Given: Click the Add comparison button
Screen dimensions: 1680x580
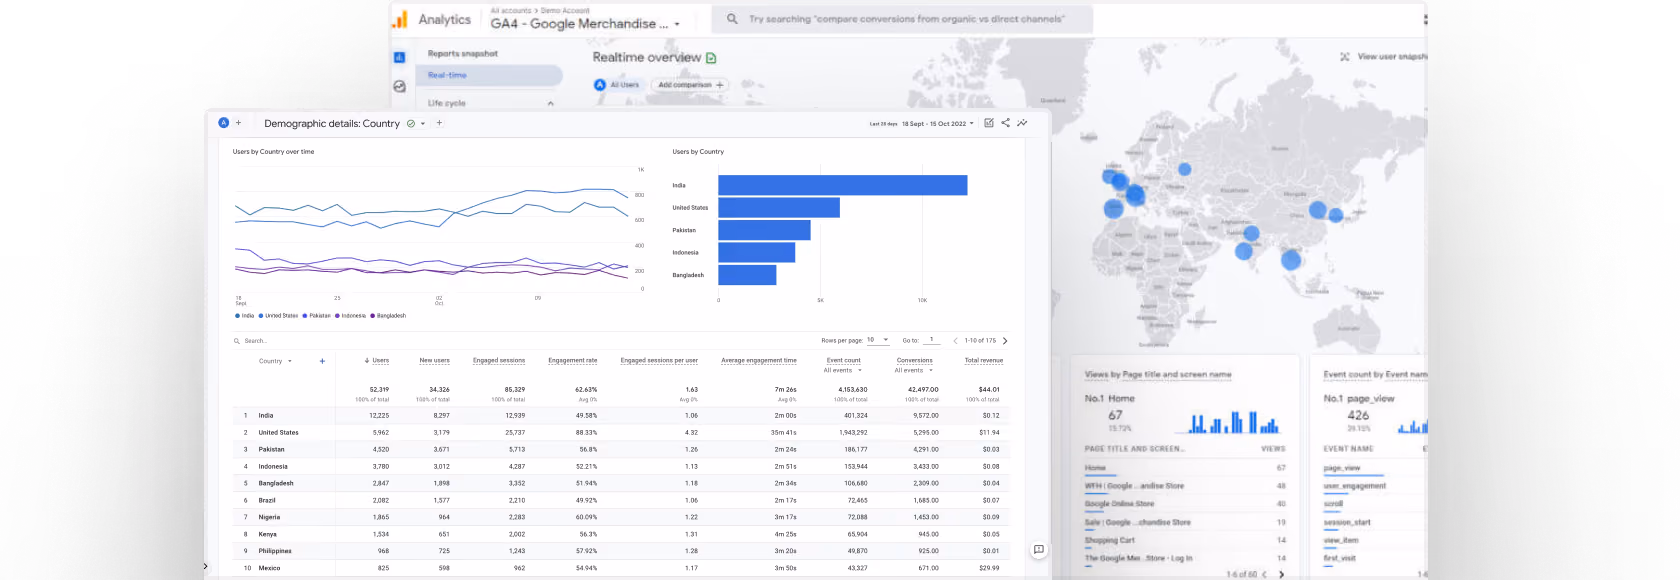Looking at the screenshot, I should click(691, 85).
